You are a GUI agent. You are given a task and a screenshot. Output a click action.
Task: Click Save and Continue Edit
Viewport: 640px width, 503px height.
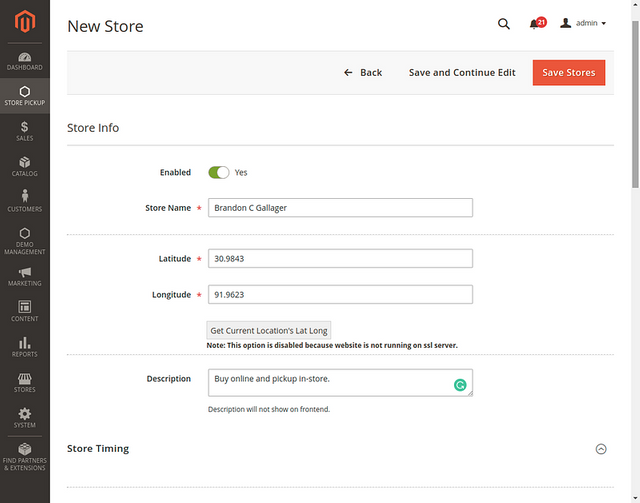(x=462, y=73)
